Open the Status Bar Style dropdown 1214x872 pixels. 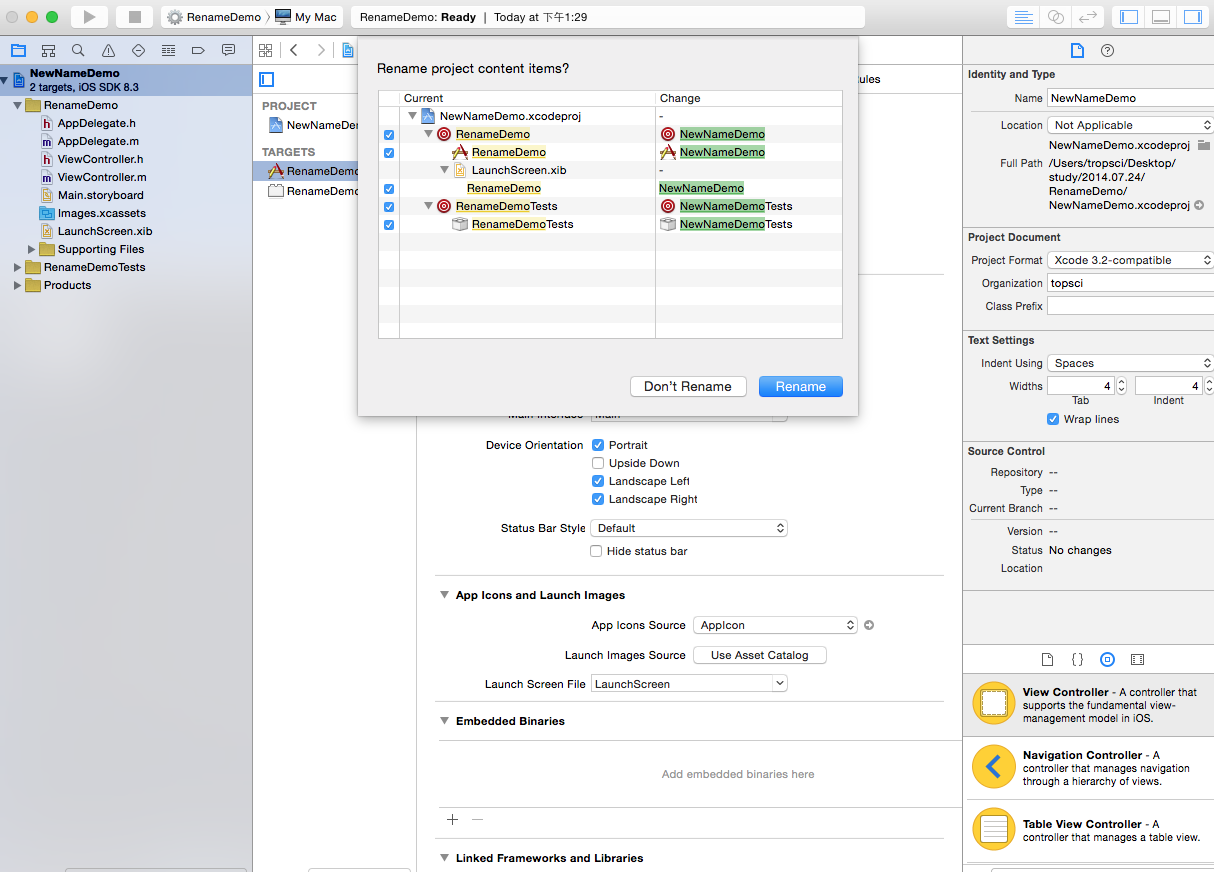689,528
